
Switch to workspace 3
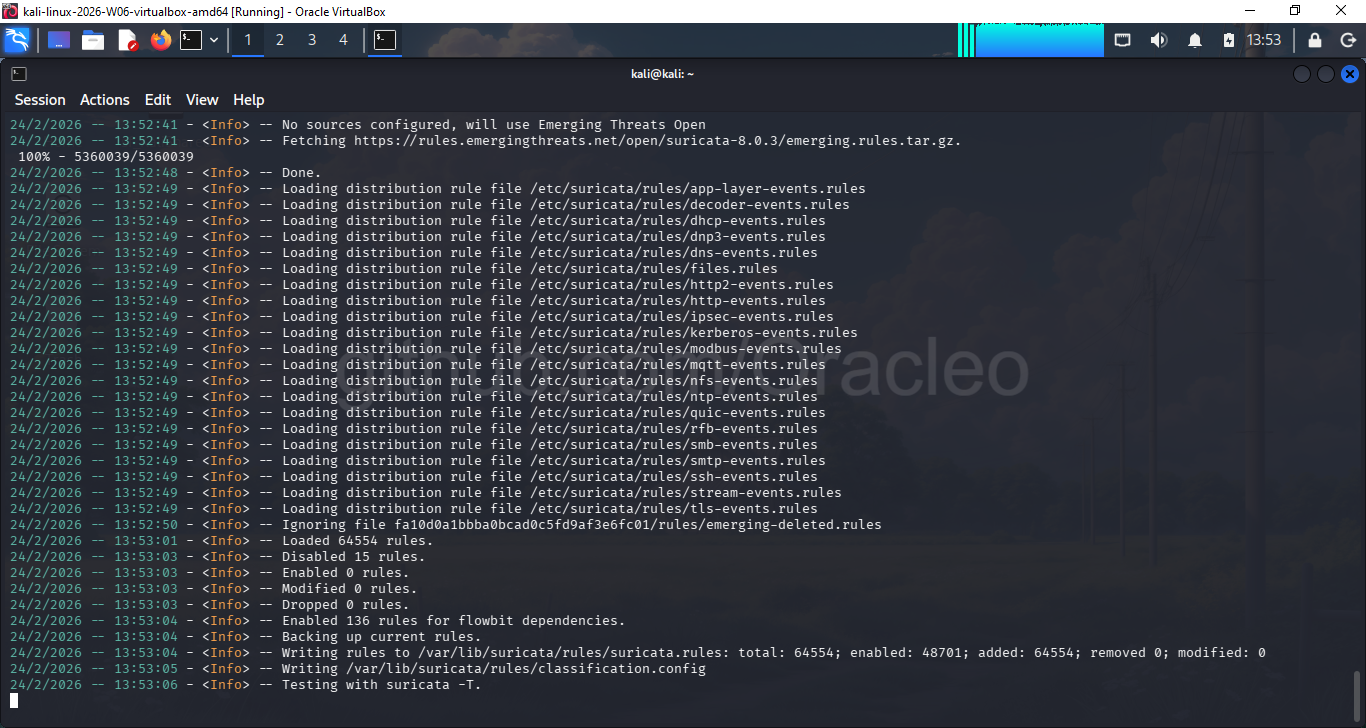pos(312,40)
